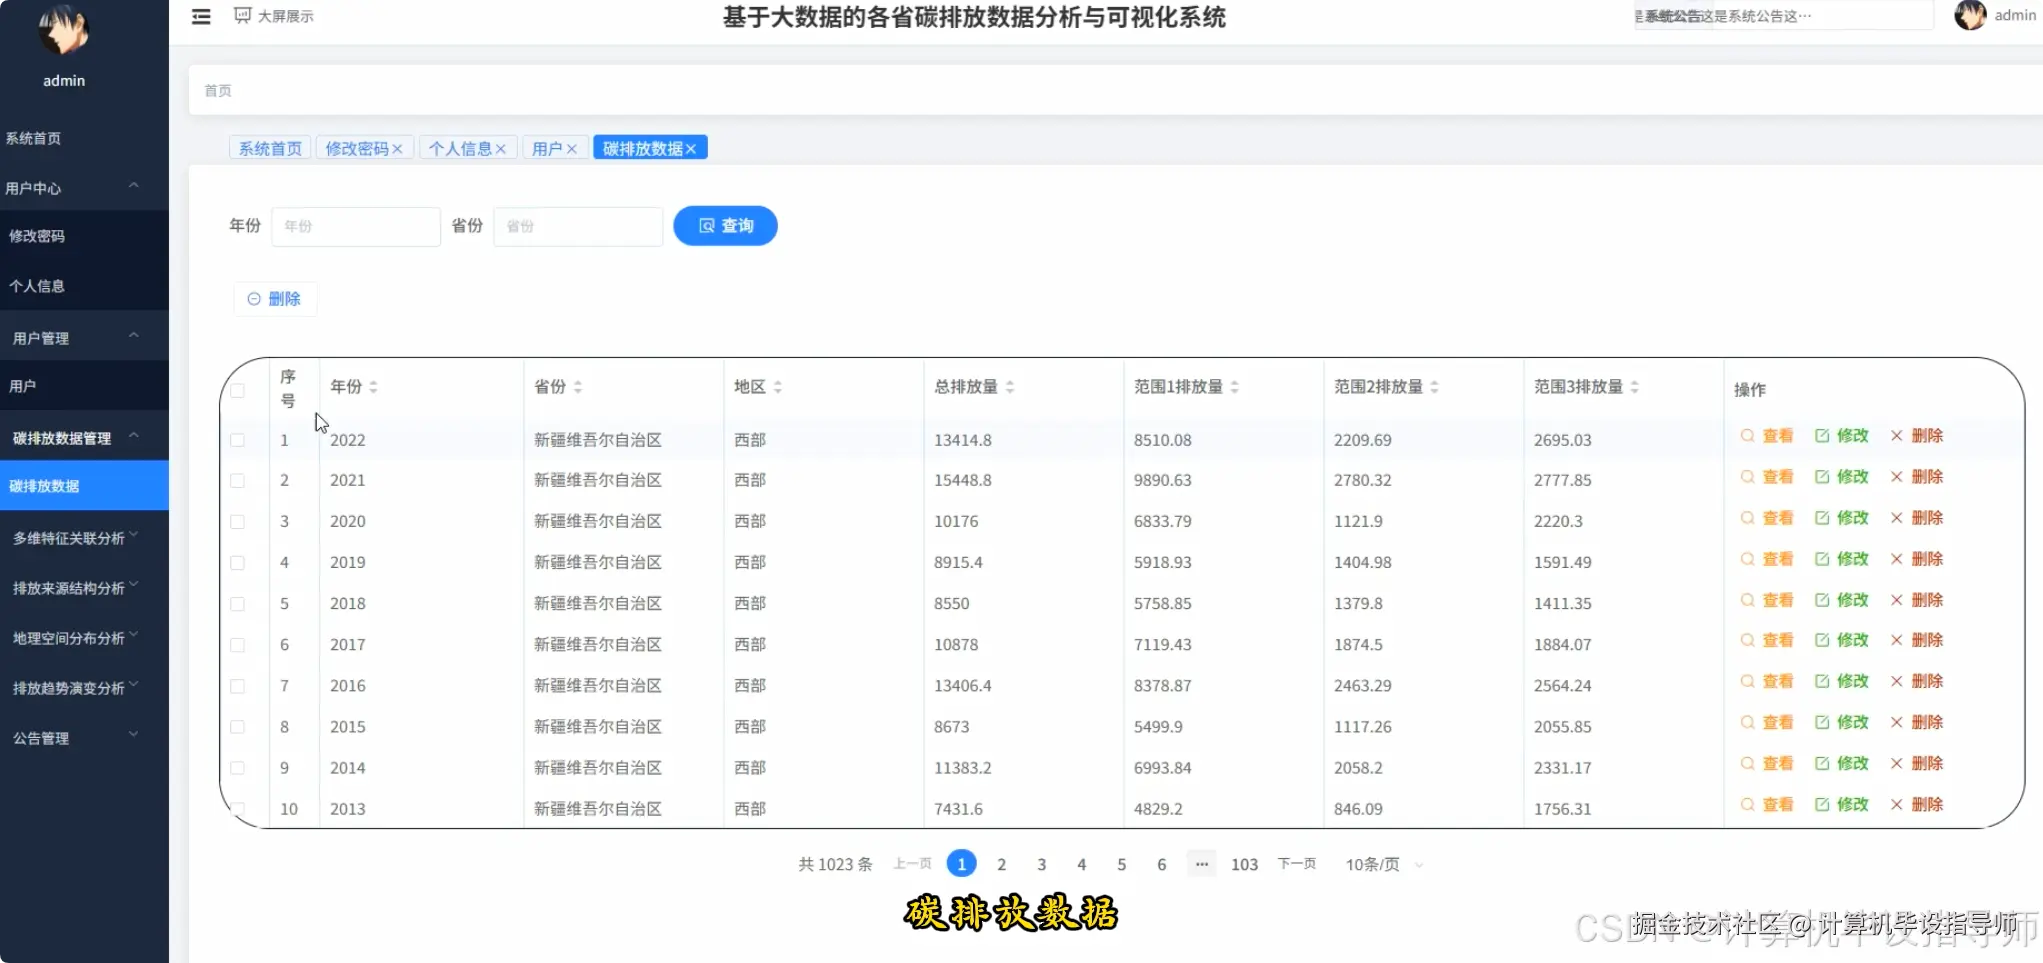The image size is (2043, 963).
Task: Click the 删除 batch delete button
Action: (x=275, y=298)
